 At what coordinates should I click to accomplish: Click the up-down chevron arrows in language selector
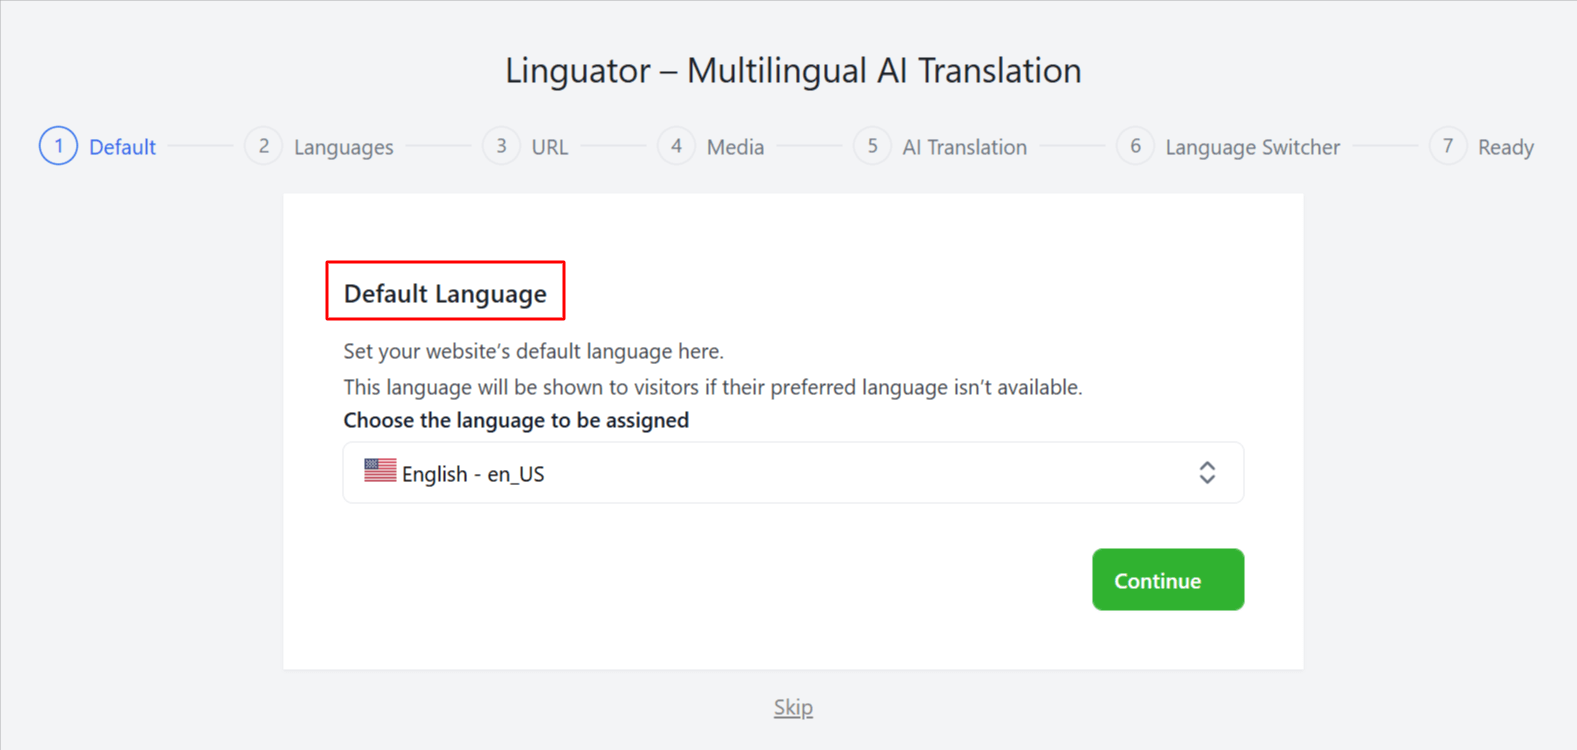(1207, 473)
